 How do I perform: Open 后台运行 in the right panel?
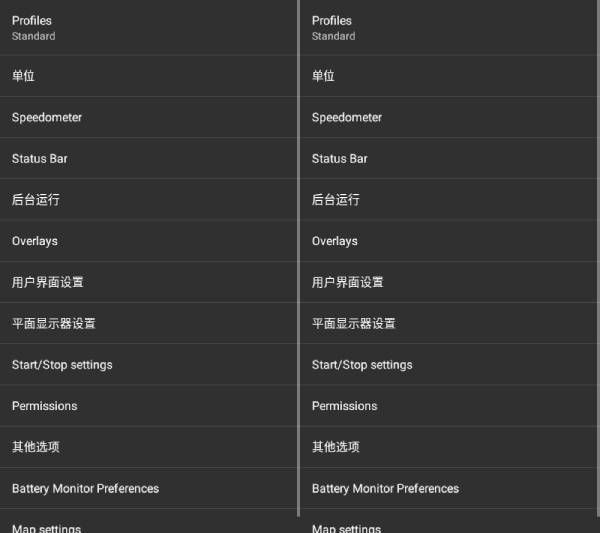click(449, 199)
